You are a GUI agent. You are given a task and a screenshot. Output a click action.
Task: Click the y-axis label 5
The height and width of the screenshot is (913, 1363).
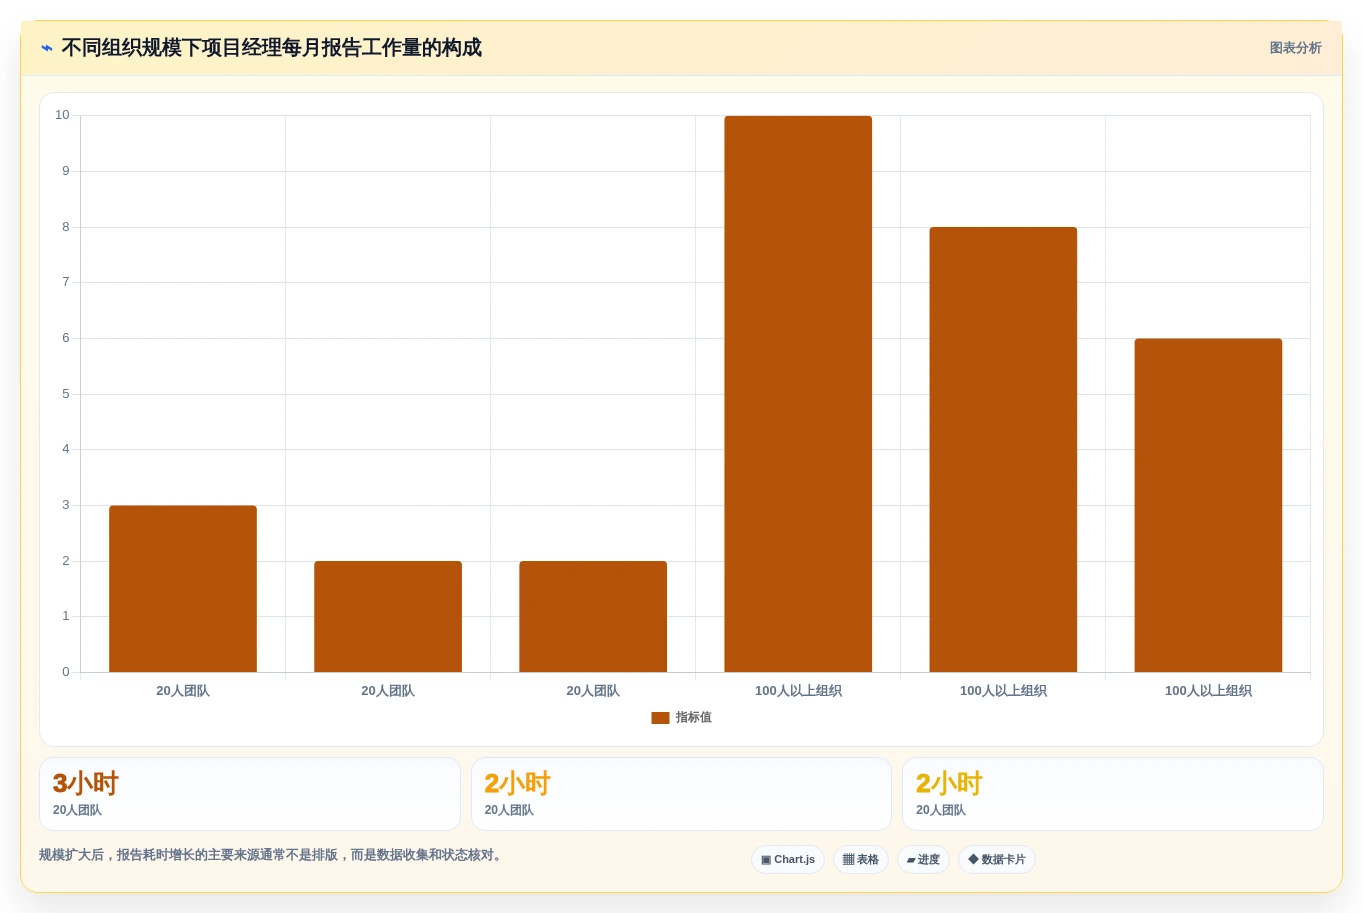[x=66, y=394]
